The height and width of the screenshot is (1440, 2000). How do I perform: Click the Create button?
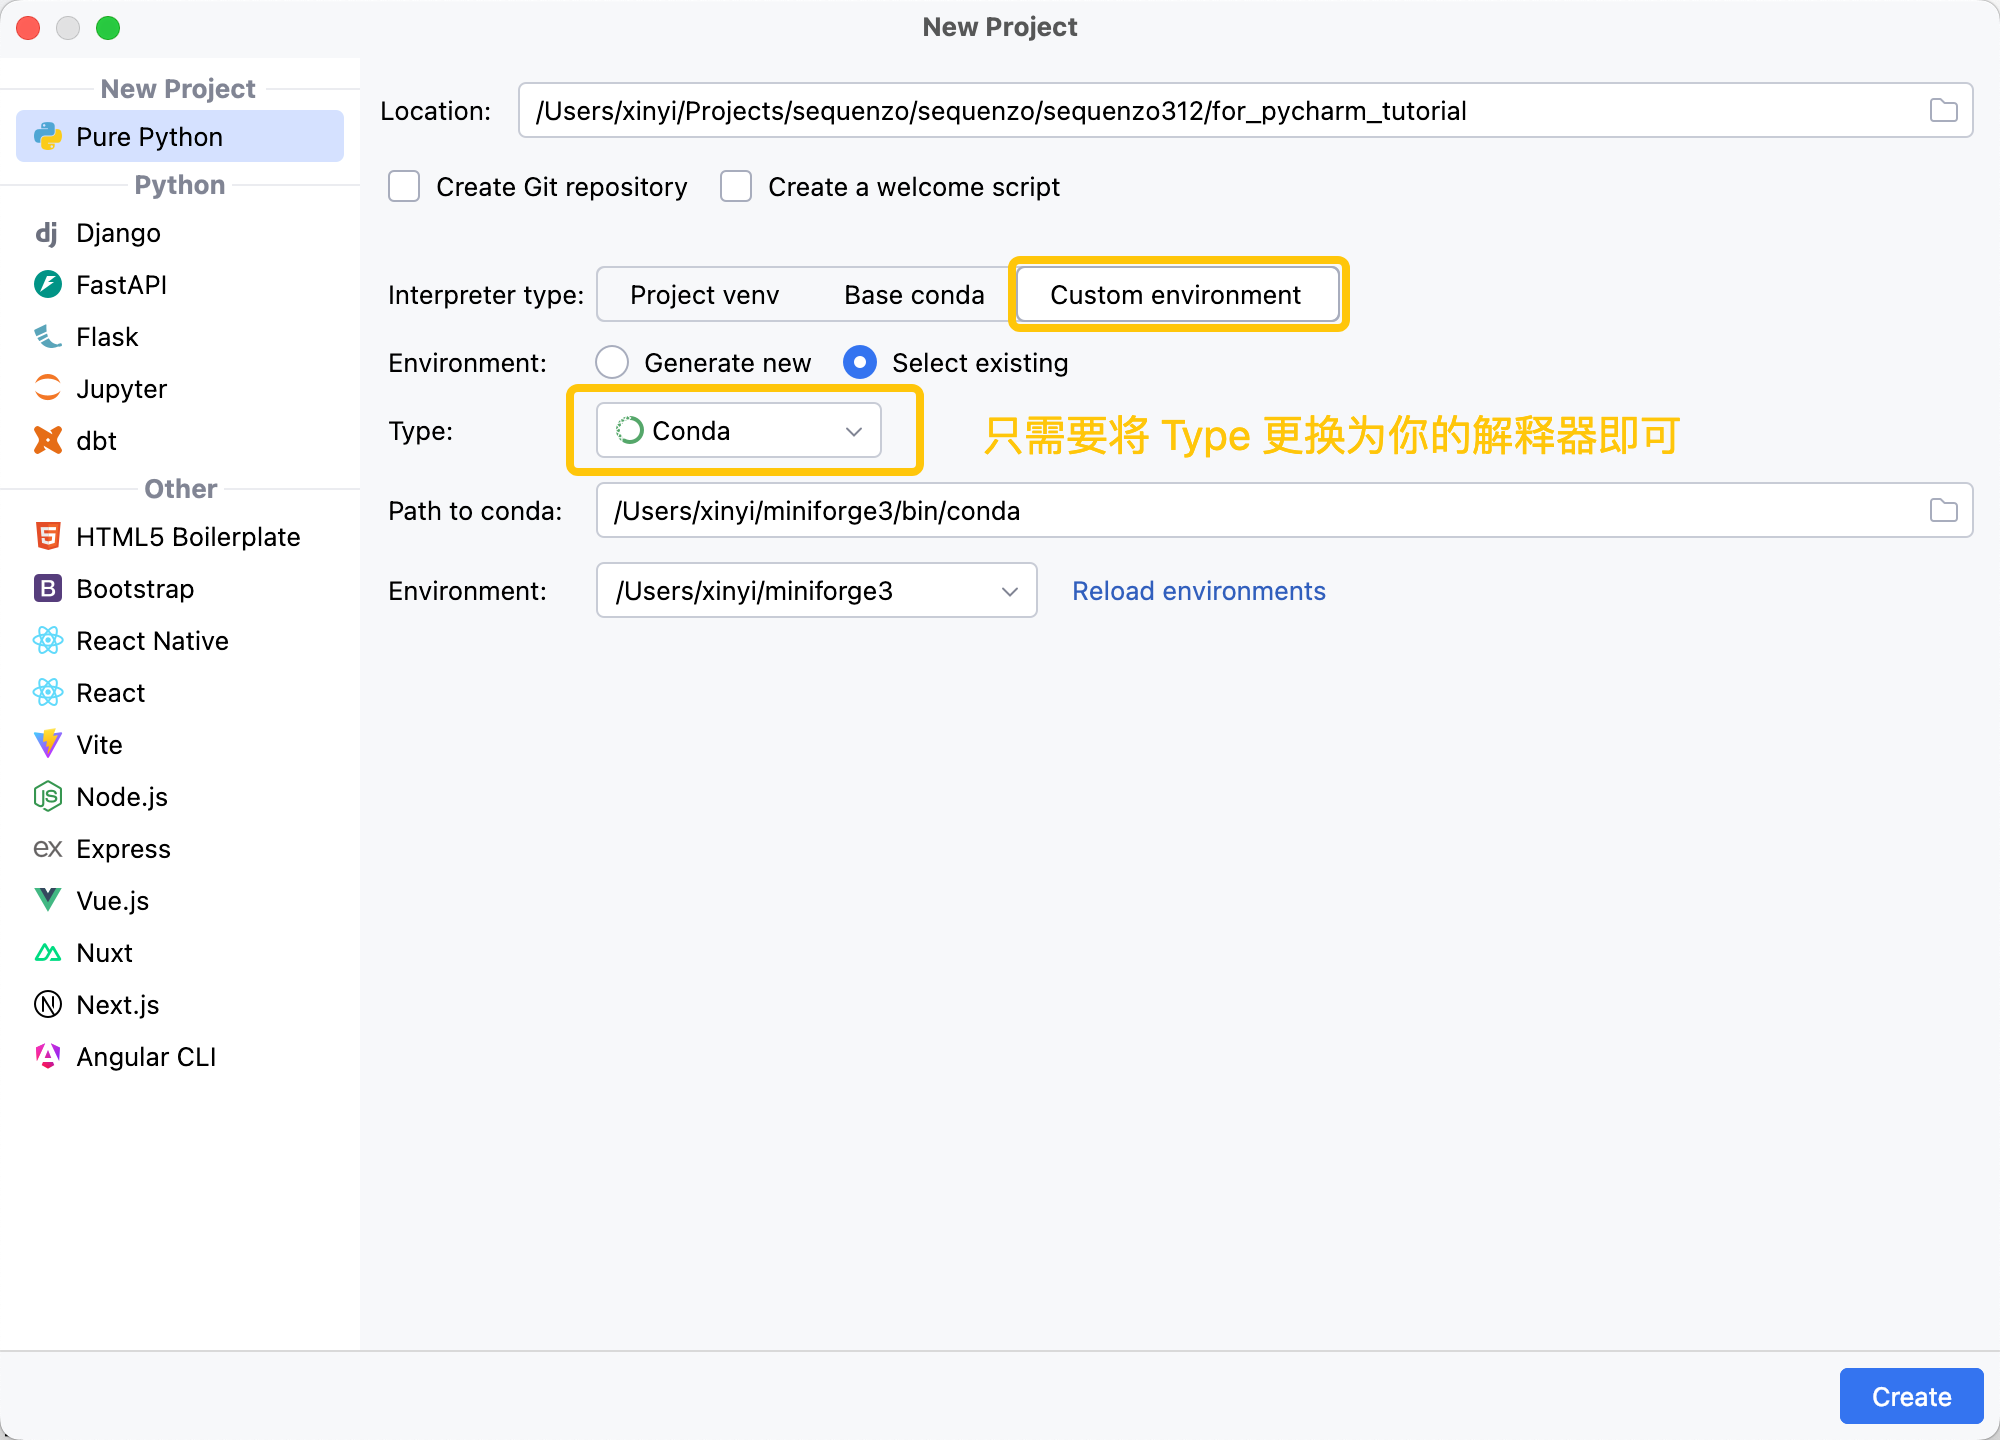pyautogui.click(x=1911, y=1396)
